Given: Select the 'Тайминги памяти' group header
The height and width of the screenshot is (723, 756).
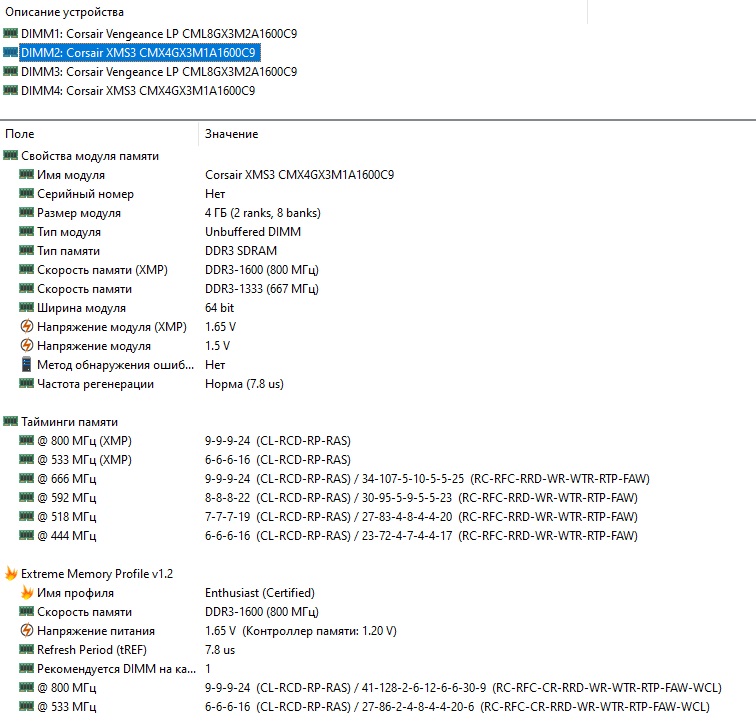Looking at the screenshot, I should (x=69, y=422).
